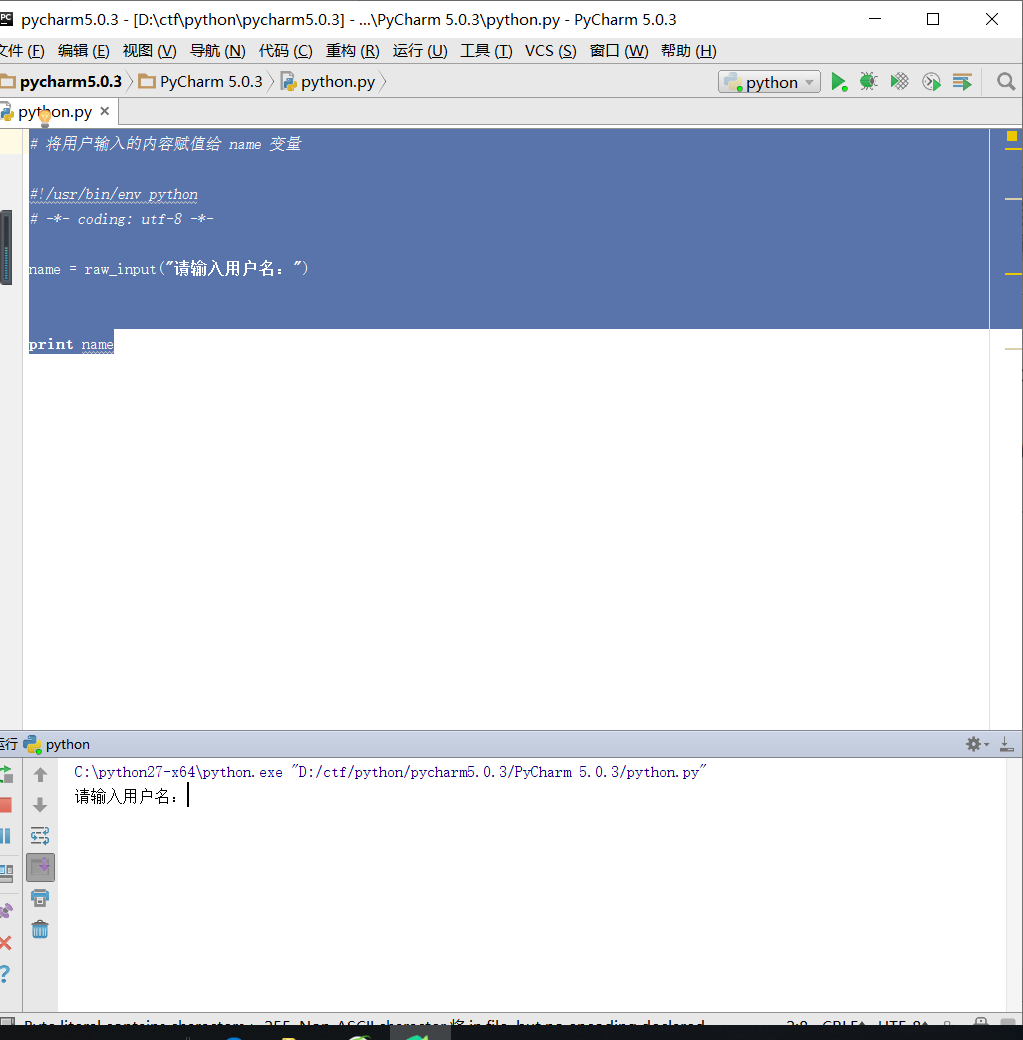Click the '#!/usr/bin/env python' line

point(114,194)
